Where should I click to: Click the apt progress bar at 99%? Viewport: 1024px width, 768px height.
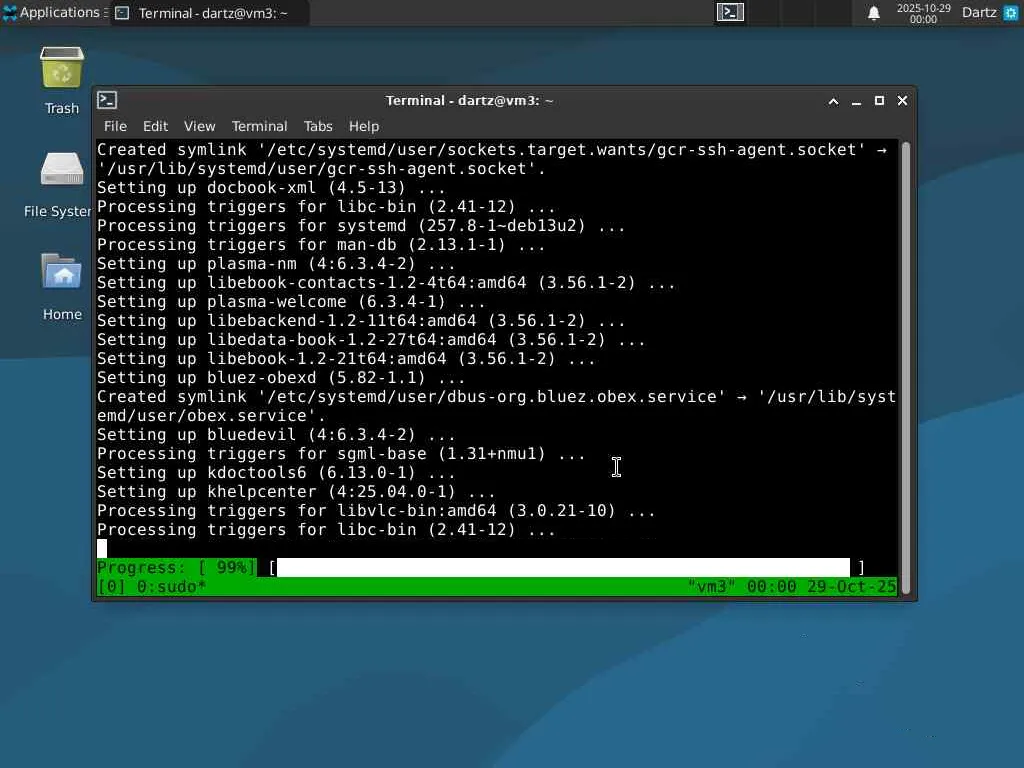tap(566, 568)
